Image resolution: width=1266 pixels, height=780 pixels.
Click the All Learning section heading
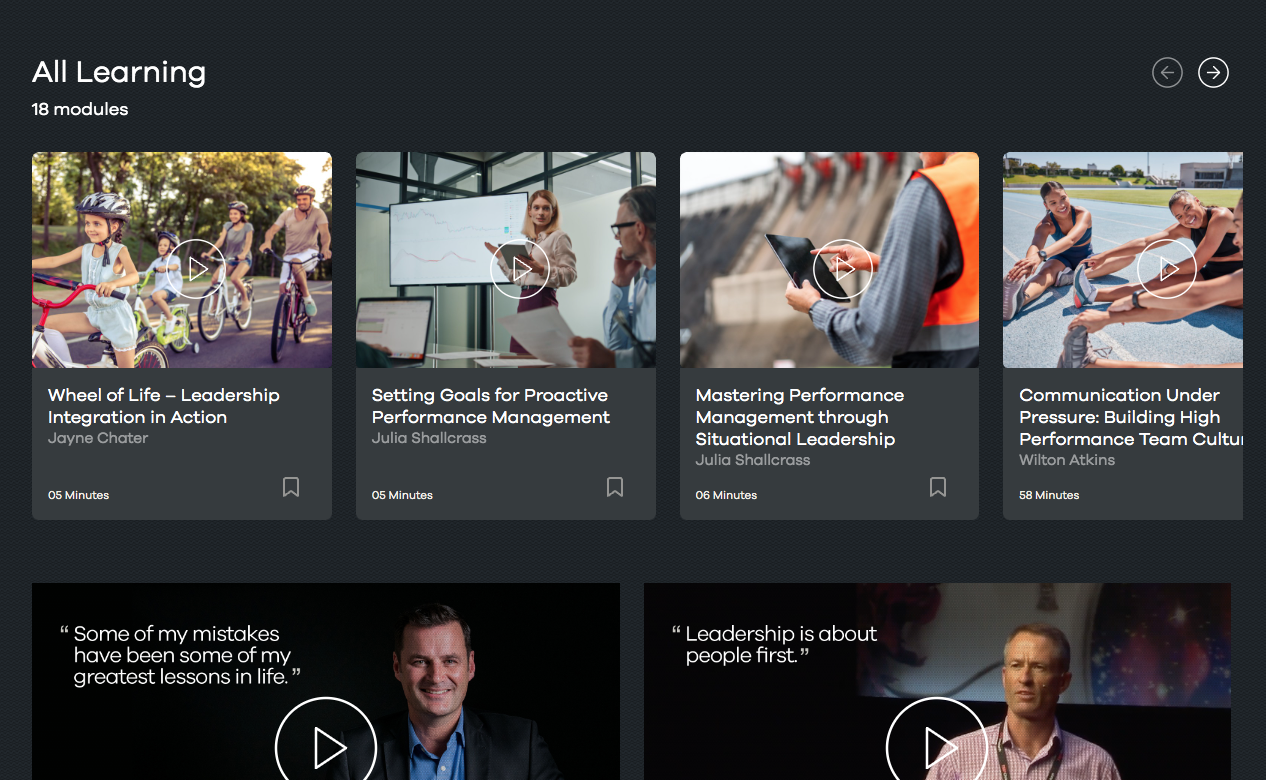(119, 72)
